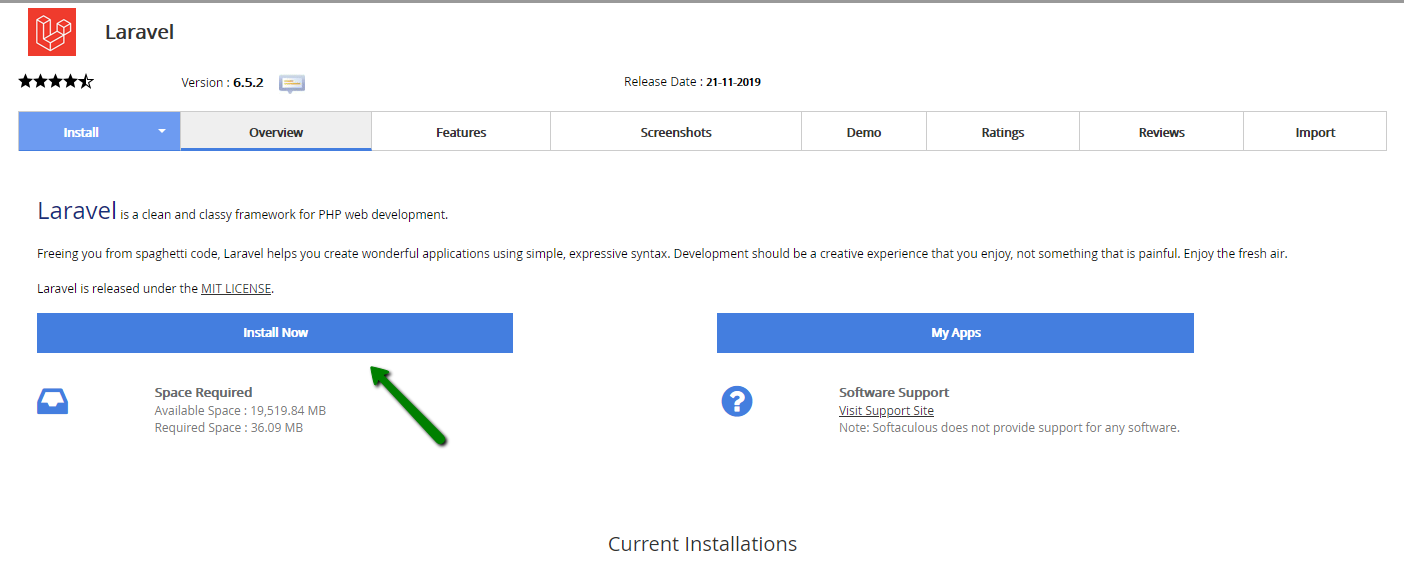Image resolution: width=1404 pixels, height=575 pixels.
Task: Click the Laravel title heading
Action: click(x=140, y=32)
